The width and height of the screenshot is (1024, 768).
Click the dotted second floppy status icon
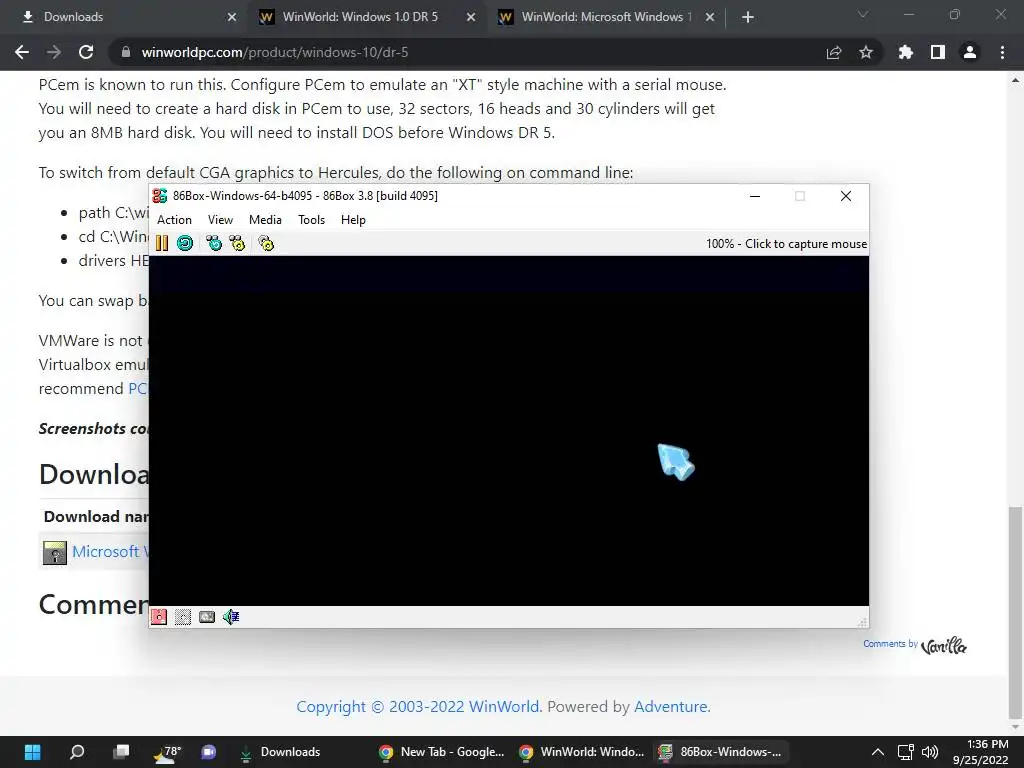click(183, 616)
